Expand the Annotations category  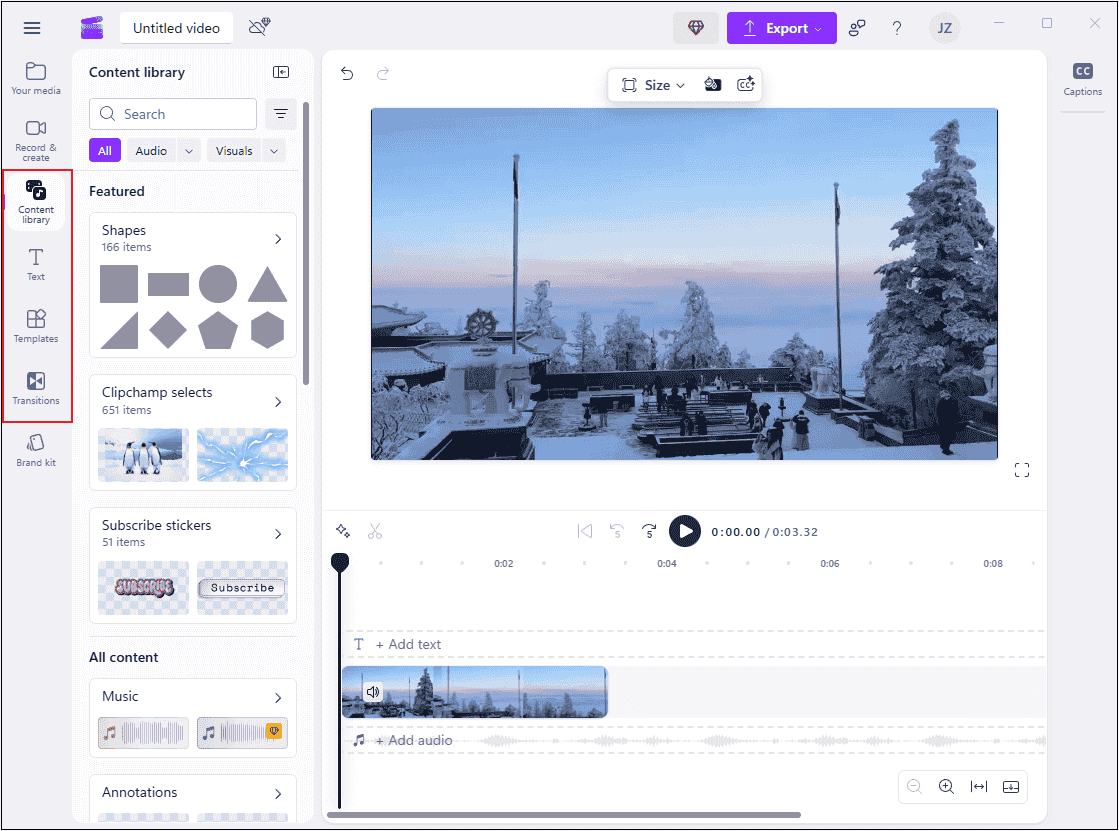pos(278,794)
